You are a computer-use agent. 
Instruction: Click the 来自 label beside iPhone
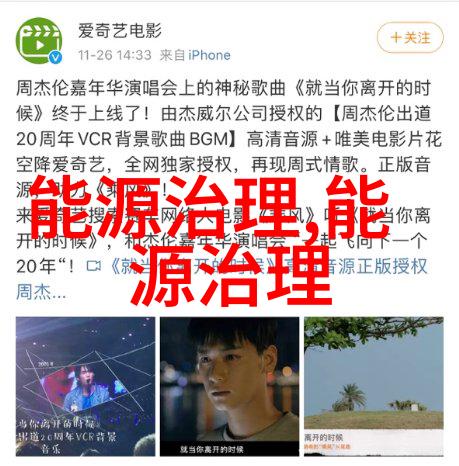click(x=173, y=55)
